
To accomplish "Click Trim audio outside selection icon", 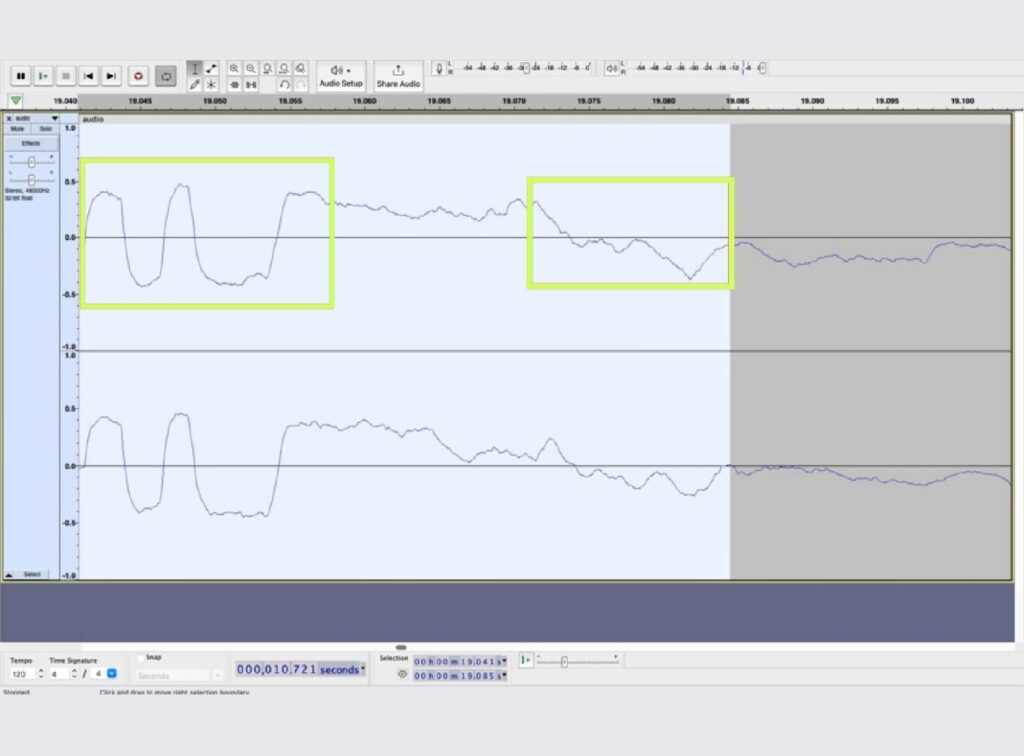I will coord(234,85).
